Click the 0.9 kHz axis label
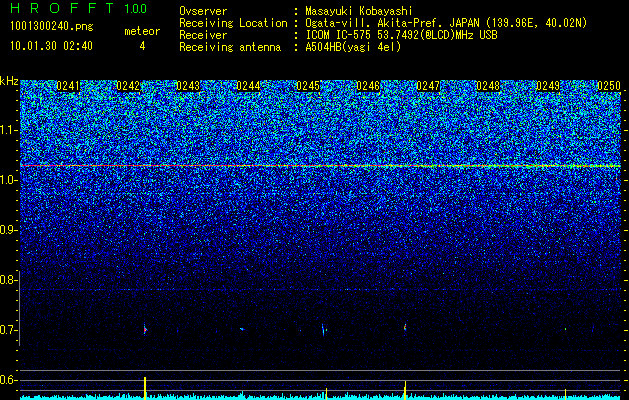The image size is (629, 400). 8,230
